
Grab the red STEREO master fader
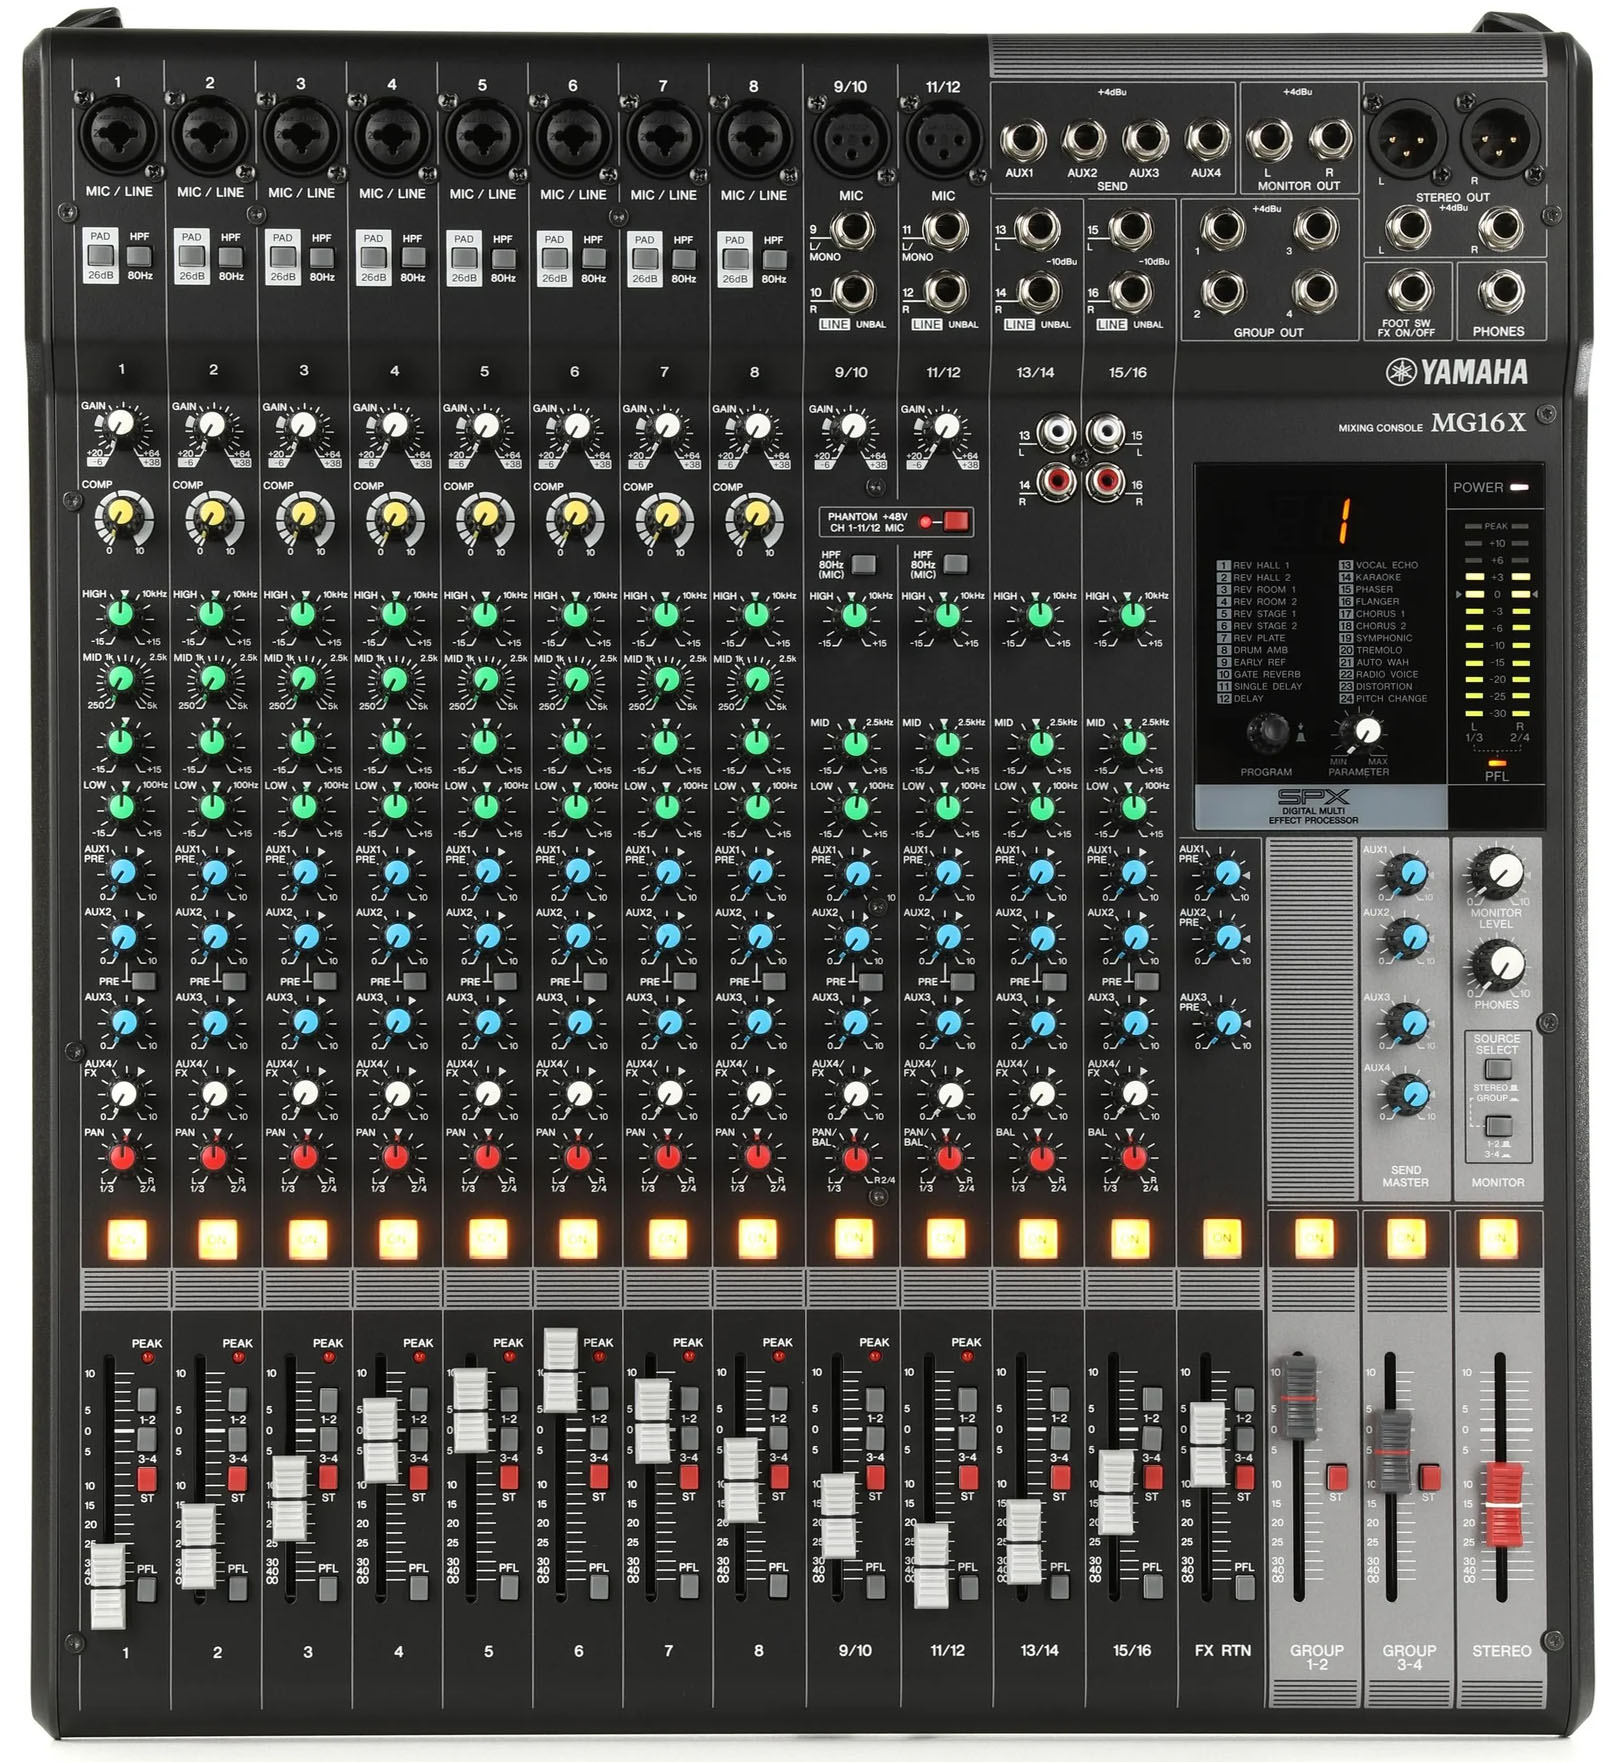(x=1499, y=1503)
